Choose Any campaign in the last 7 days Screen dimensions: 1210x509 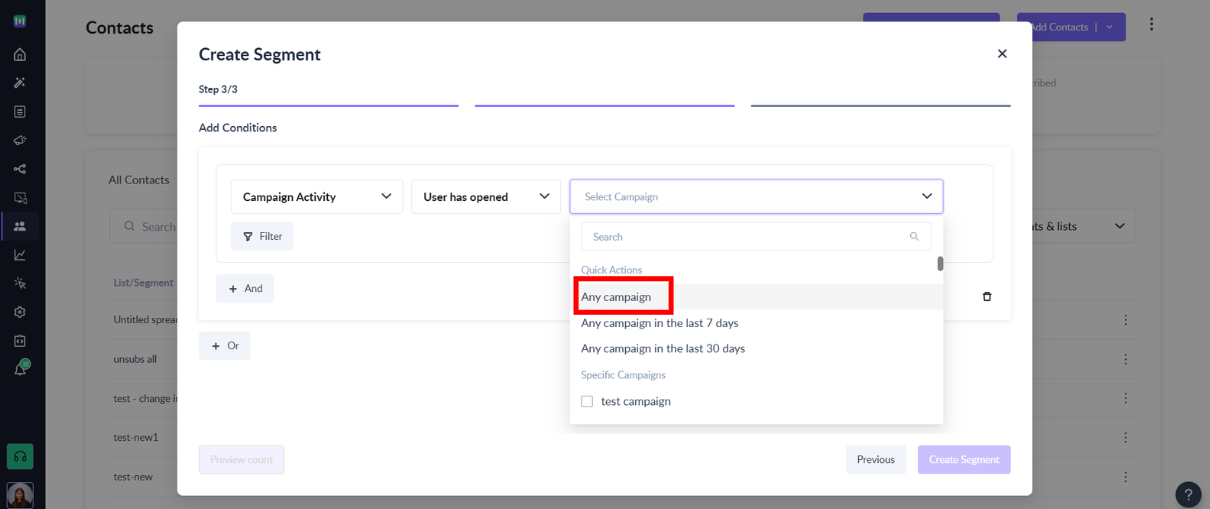coord(660,323)
